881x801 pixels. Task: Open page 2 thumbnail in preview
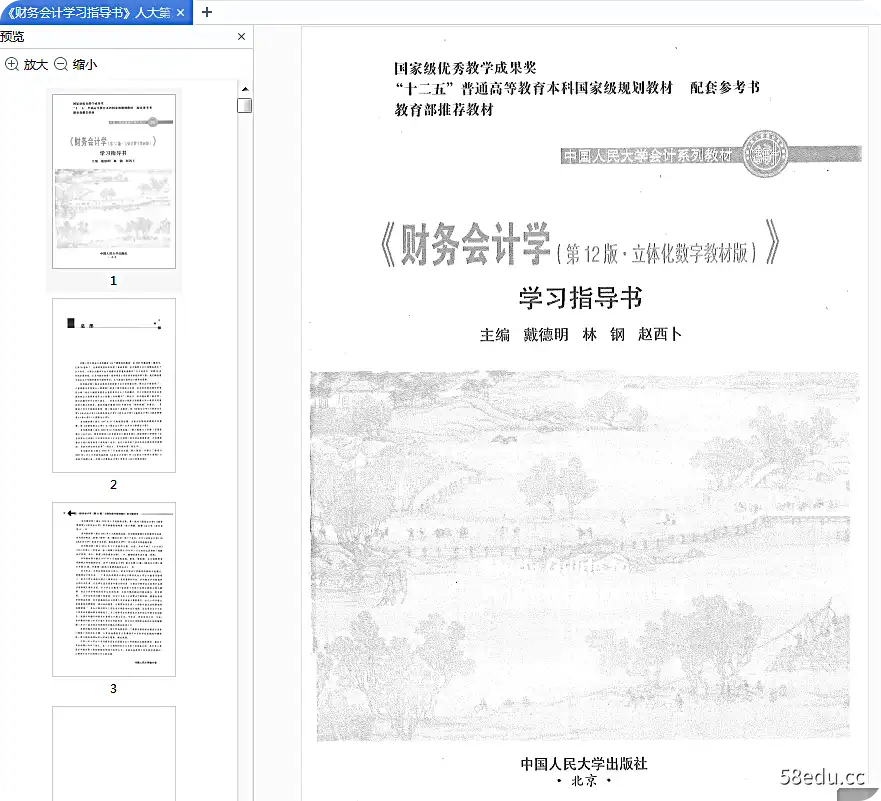[x=114, y=385]
